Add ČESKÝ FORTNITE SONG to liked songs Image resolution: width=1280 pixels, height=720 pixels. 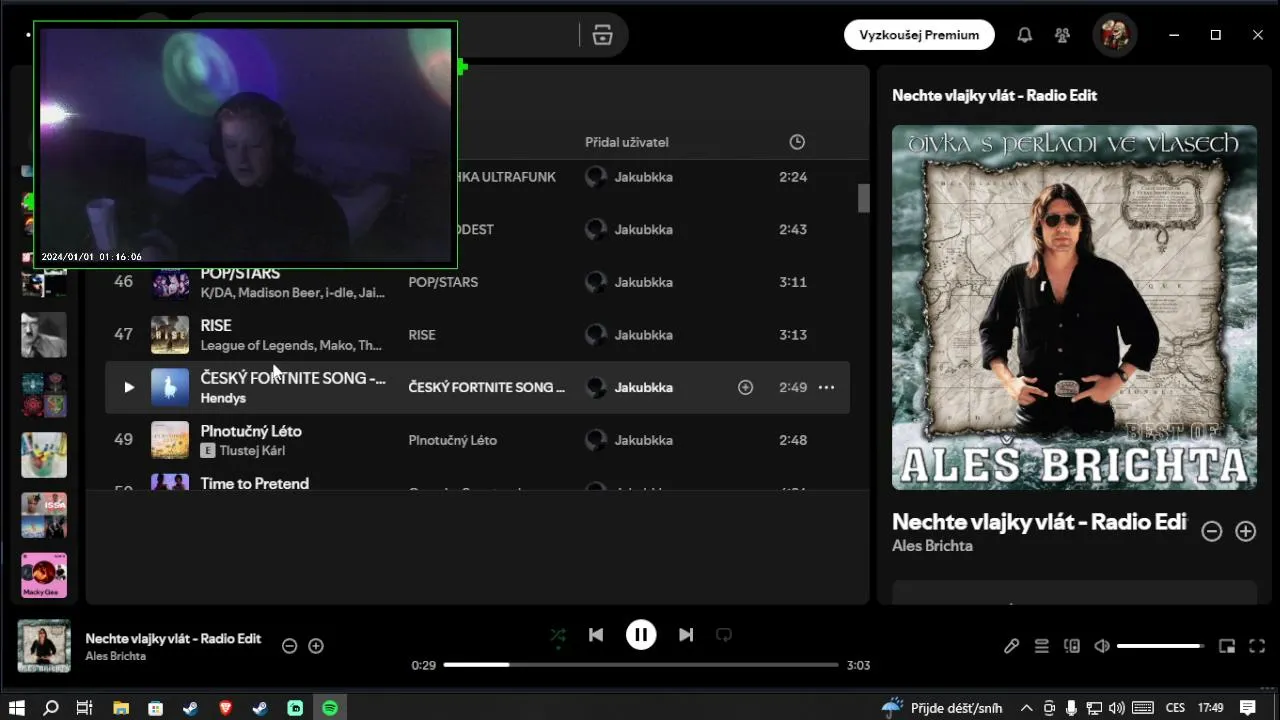745,387
